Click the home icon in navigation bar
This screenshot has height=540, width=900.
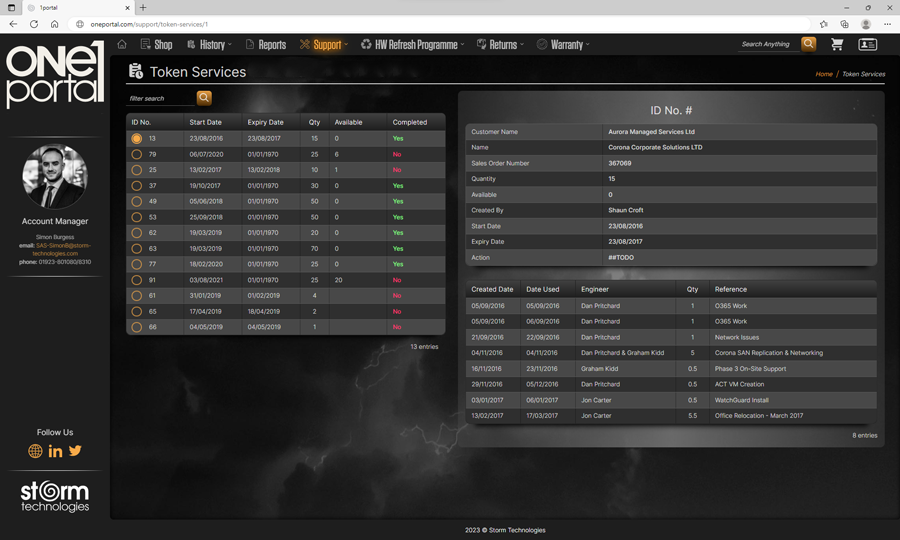tap(122, 45)
